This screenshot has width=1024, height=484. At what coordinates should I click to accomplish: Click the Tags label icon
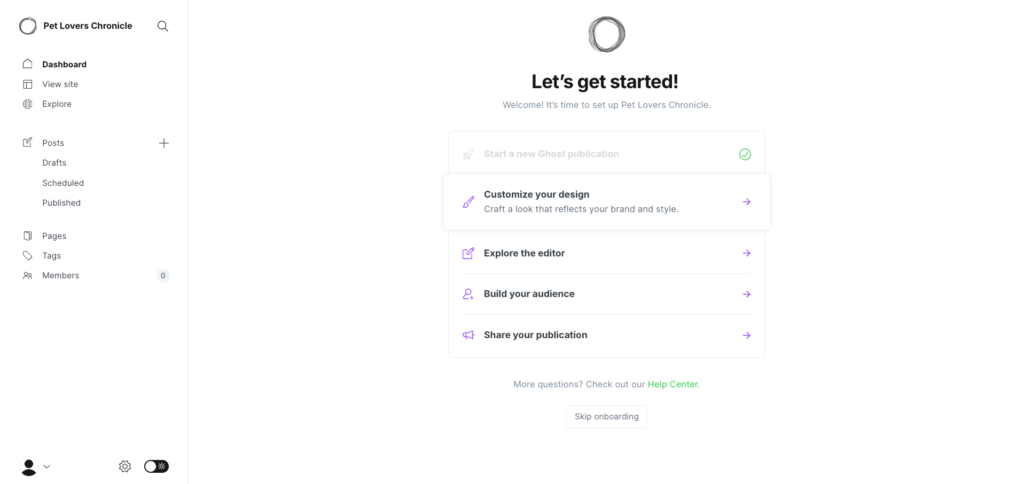pos(28,256)
